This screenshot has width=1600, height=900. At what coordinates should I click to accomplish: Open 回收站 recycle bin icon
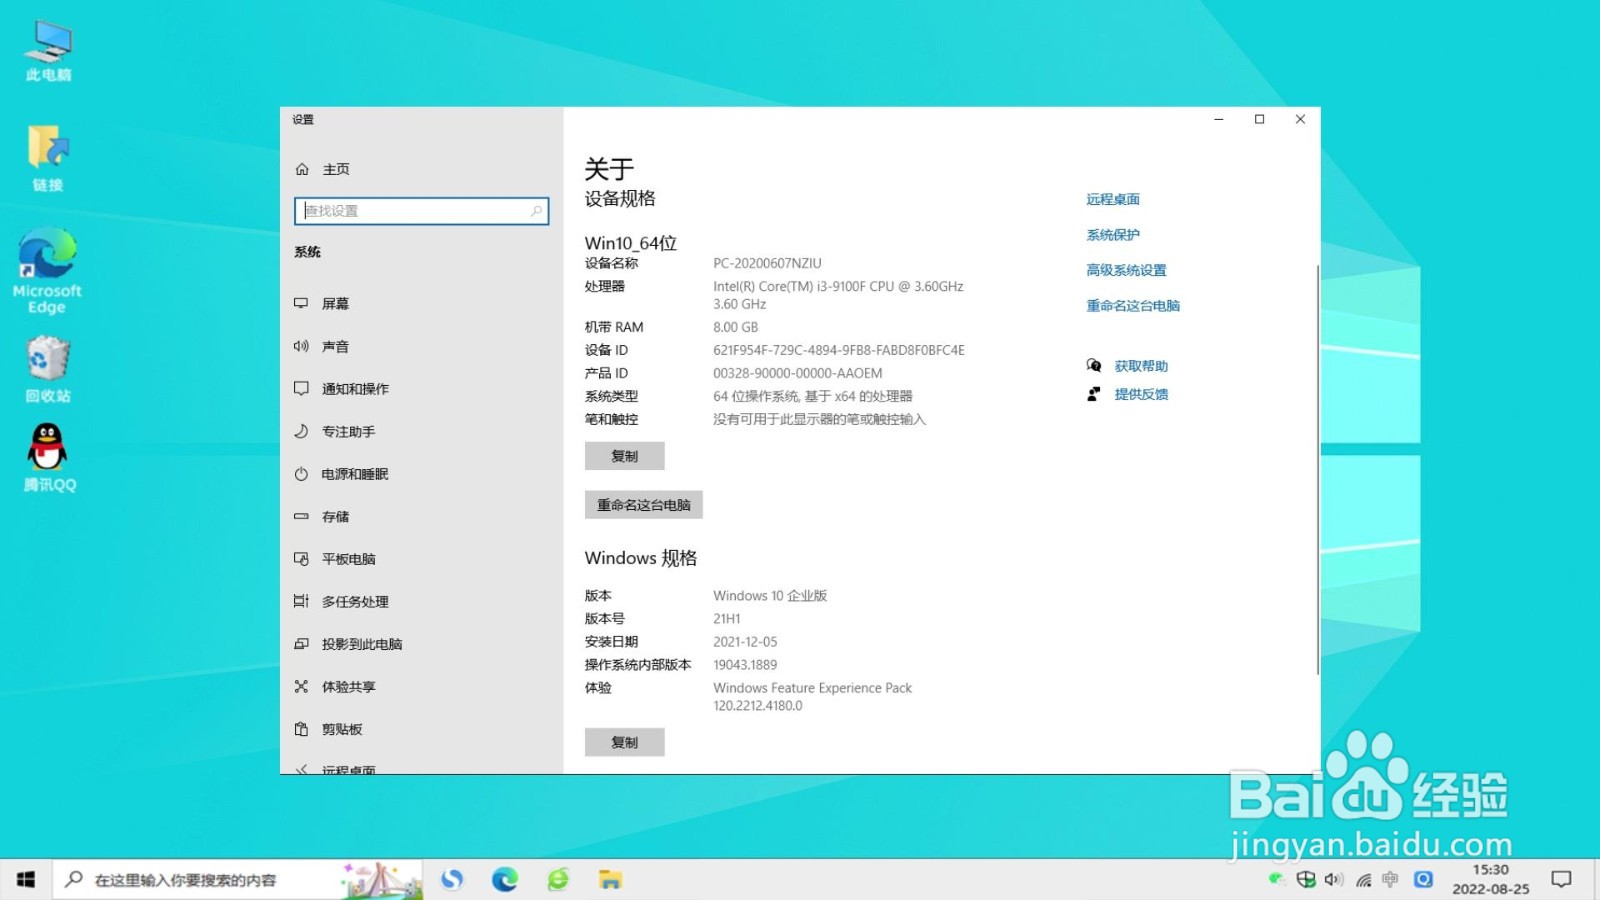(x=48, y=368)
